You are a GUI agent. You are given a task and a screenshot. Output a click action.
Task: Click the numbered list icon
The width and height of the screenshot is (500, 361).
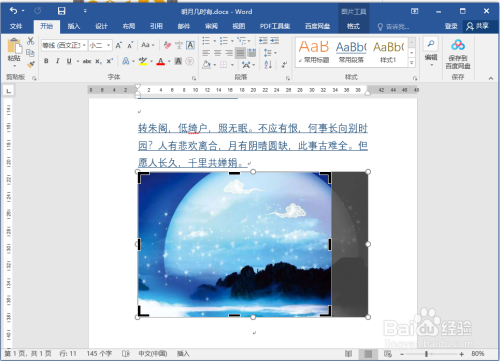point(224,41)
